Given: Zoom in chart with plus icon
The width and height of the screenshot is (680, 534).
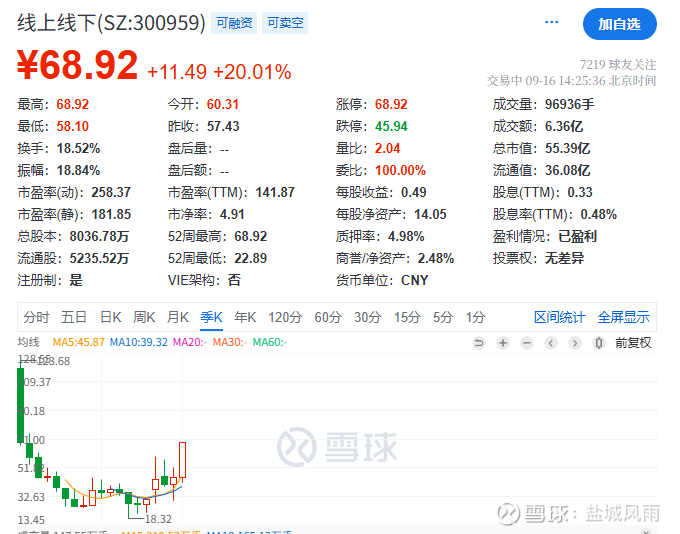Looking at the screenshot, I should click(x=503, y=343).
